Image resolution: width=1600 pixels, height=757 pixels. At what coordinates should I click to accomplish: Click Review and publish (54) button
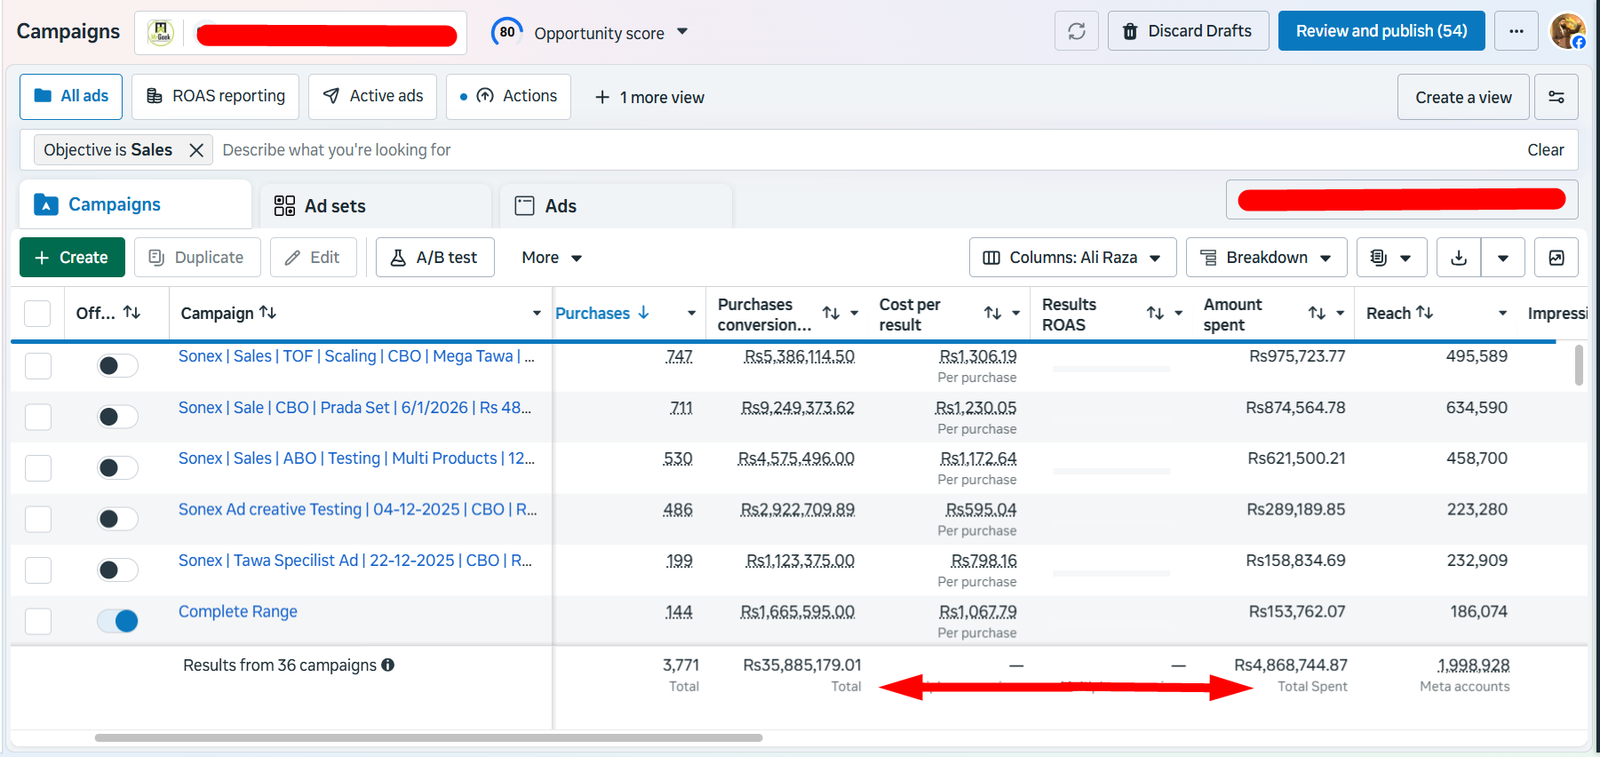tap(1381, 31)
